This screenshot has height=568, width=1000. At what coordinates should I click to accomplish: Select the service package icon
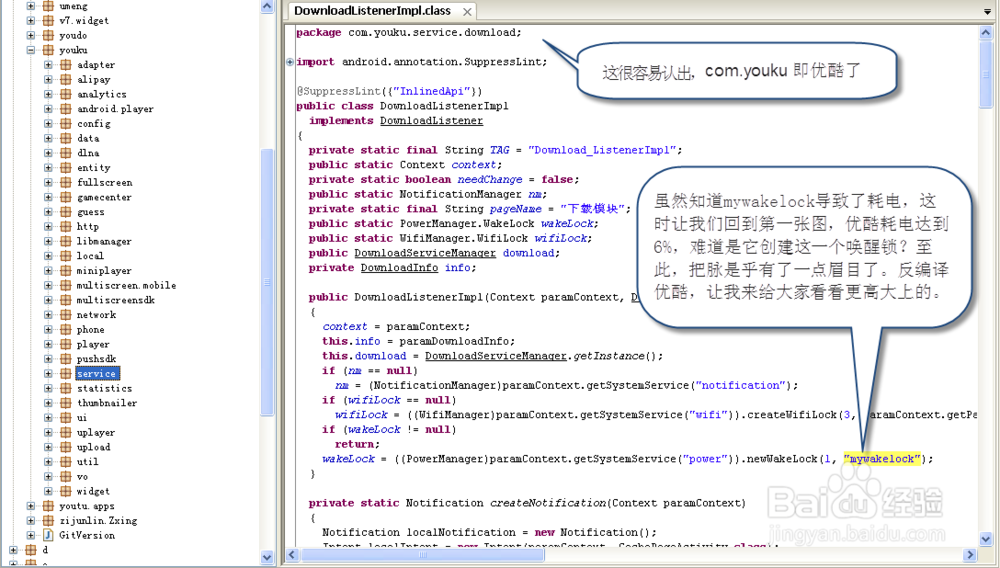(x=66, y=374)
